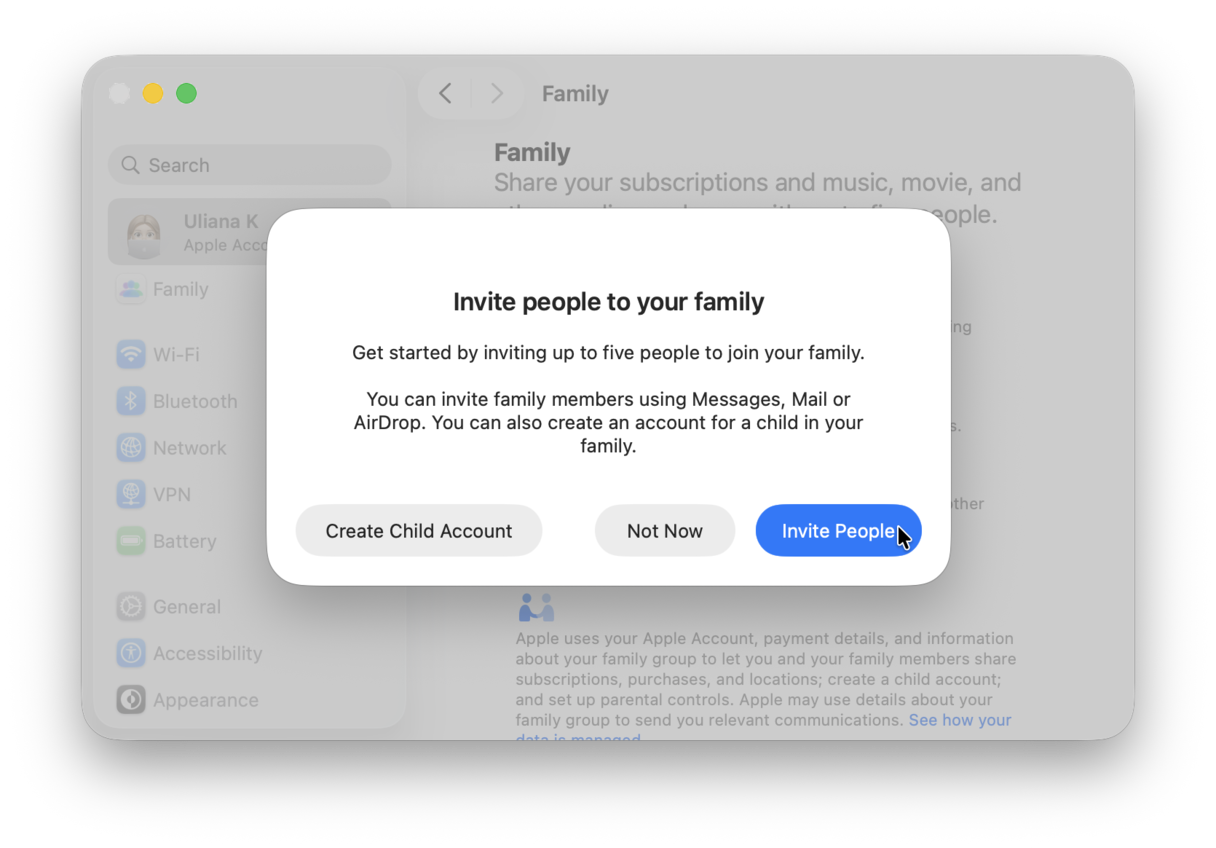Open the 'See how your' data link
This screenshot has width=1216, height=848.
pos(960,720)
